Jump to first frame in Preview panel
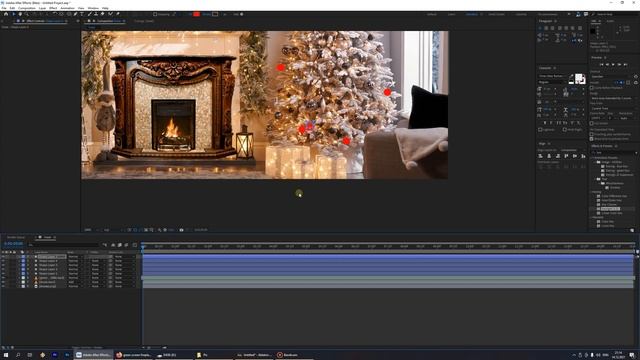This screenshot has height=360, width=640. [602, 64]
